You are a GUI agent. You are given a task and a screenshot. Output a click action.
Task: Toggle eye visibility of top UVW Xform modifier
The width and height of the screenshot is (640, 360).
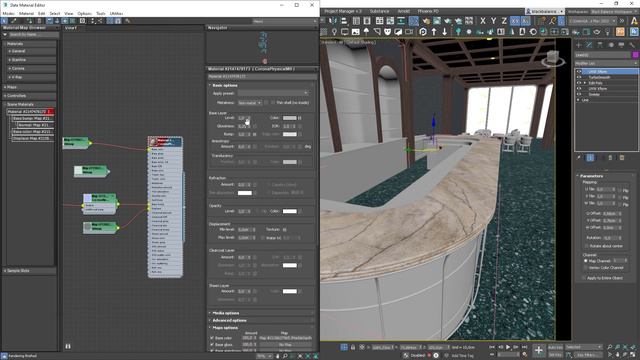579,71
